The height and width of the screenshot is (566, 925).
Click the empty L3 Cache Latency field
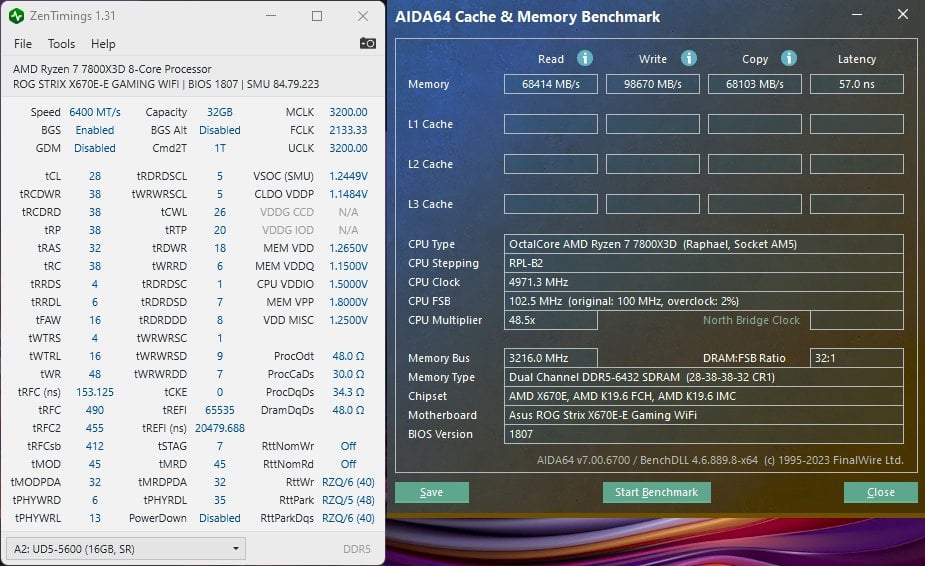(857, 204)
